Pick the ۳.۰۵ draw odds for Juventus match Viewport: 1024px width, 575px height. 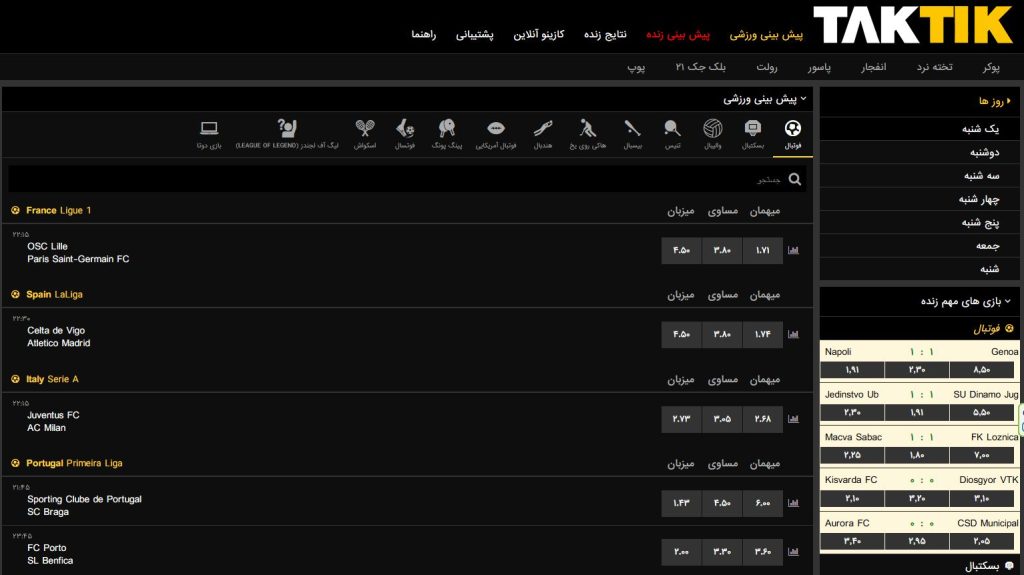tap(722, 419)
